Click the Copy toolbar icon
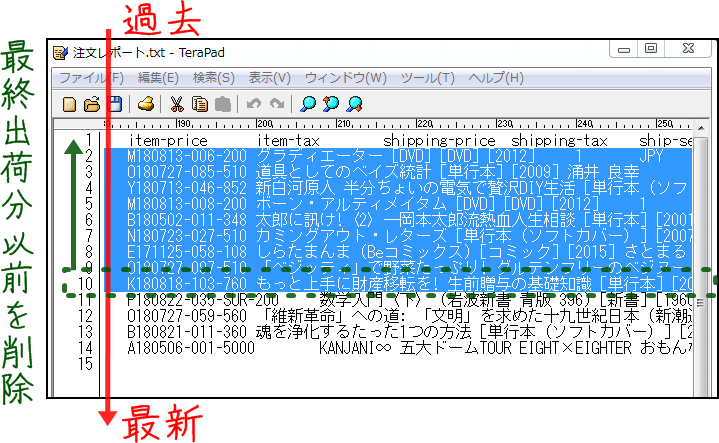 click(x=200, y=103)
